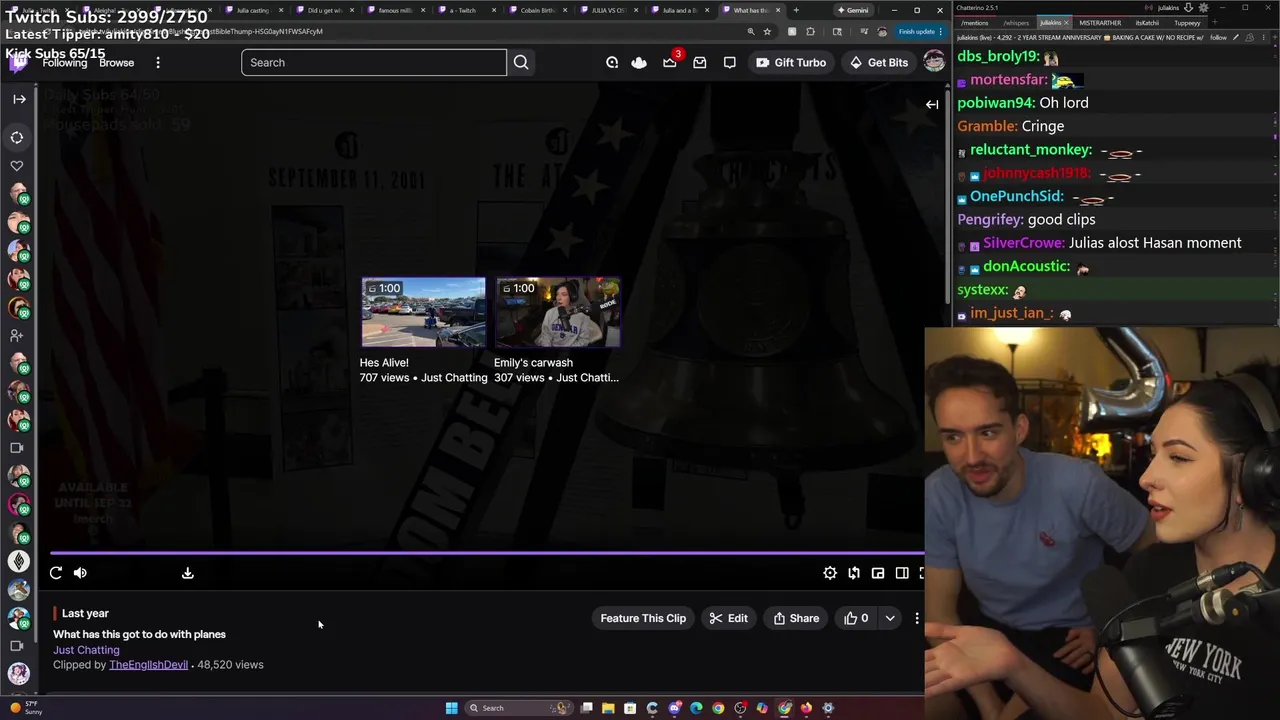Expand the left sidebar with the arrow icon
Screen dimensions: 1280x720
[19, 99]
